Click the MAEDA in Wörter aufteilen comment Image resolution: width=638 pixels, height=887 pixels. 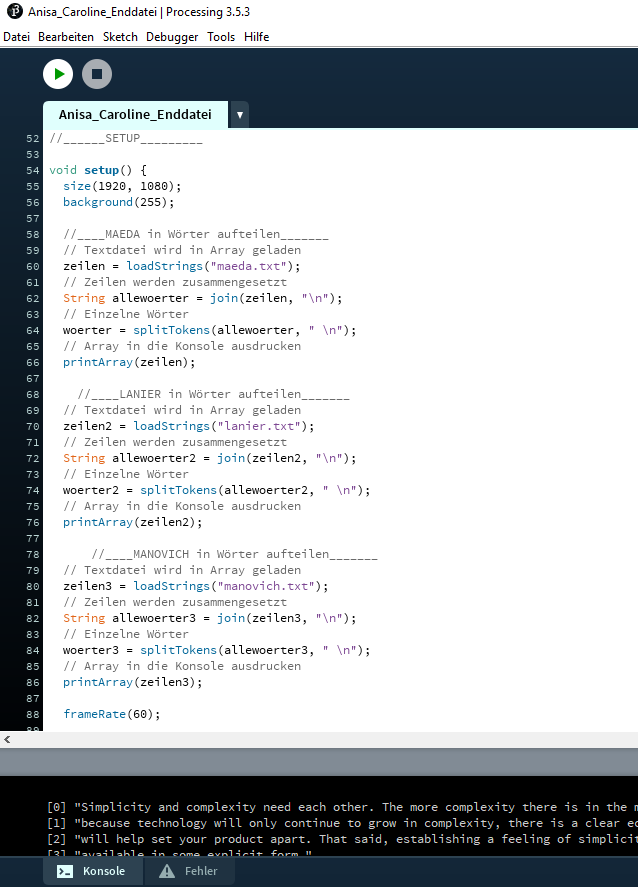pos(196,234)
